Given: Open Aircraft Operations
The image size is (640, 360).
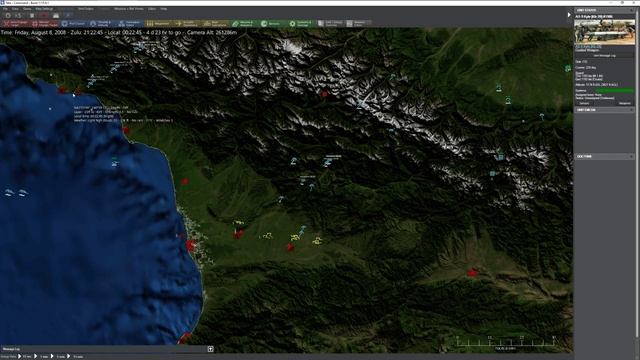Looking at the screenshot, I should click(187, 24).
